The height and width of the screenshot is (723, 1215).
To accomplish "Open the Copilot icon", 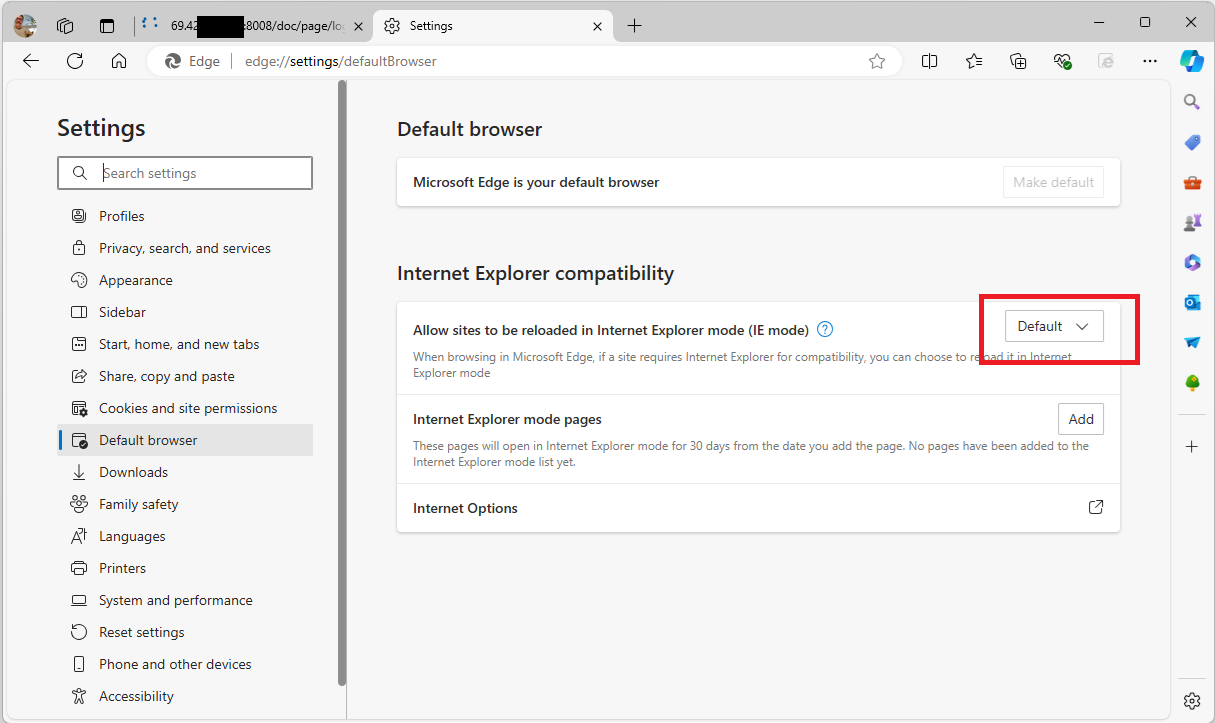I will click(1192, 61).
